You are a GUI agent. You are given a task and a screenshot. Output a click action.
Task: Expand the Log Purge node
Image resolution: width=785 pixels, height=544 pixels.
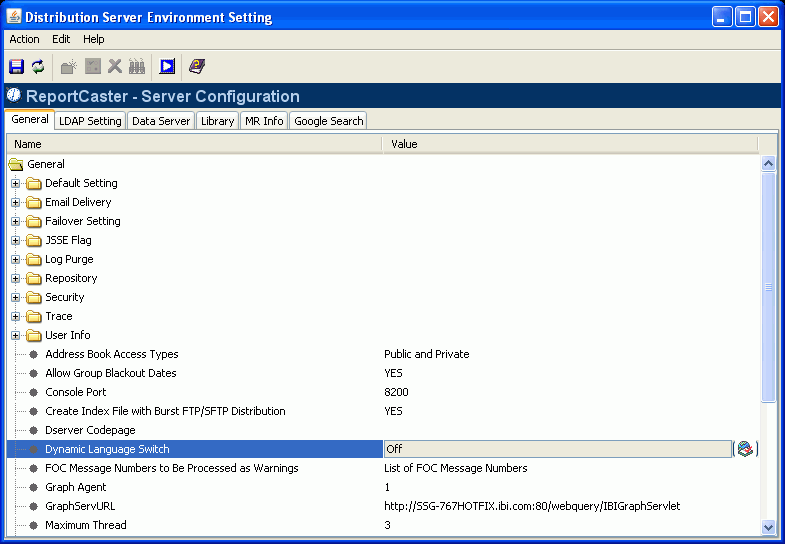point(16,259)
